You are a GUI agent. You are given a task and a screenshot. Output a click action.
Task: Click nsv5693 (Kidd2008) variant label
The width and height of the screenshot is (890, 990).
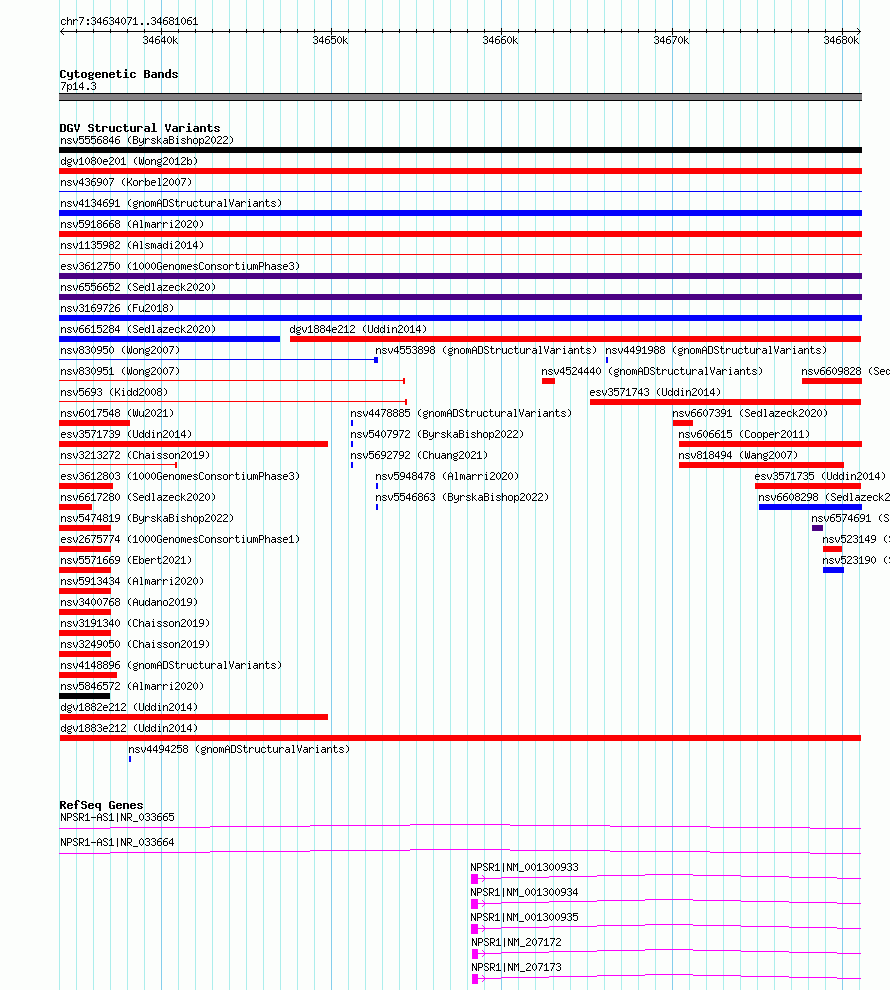pos(114,392)
